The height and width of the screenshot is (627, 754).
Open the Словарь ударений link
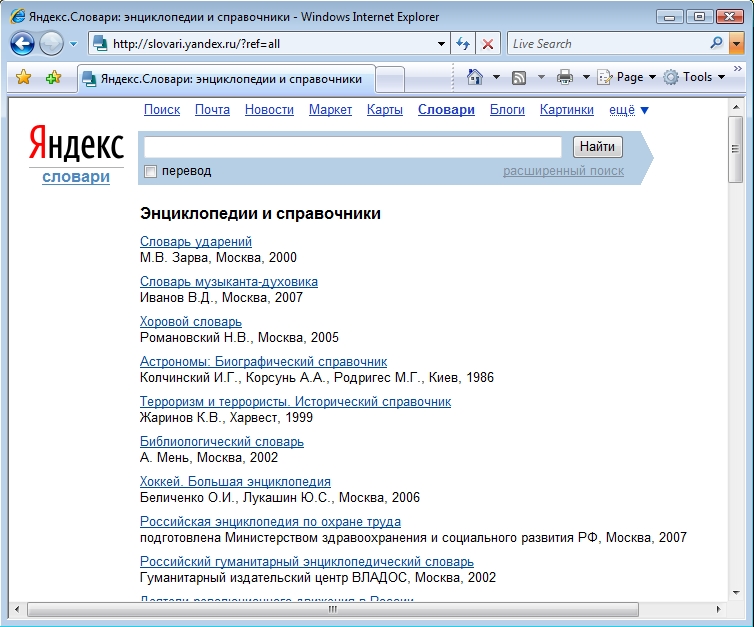coord(196,241)
